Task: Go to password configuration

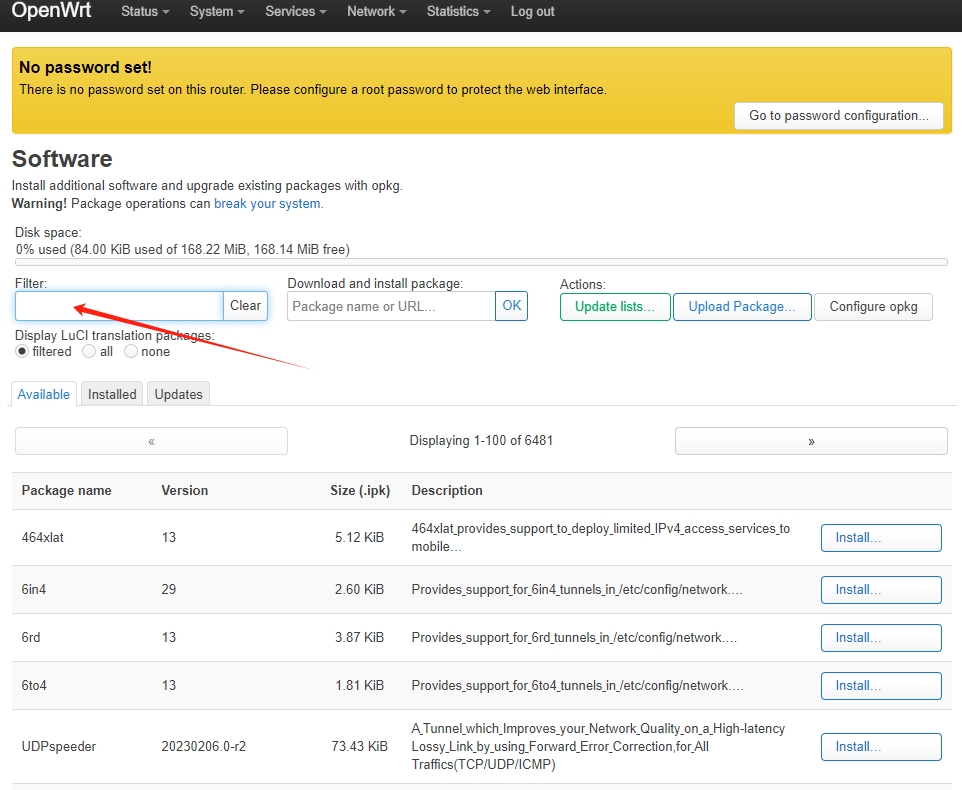Action: pyautogui.click(x=839, y=116)
